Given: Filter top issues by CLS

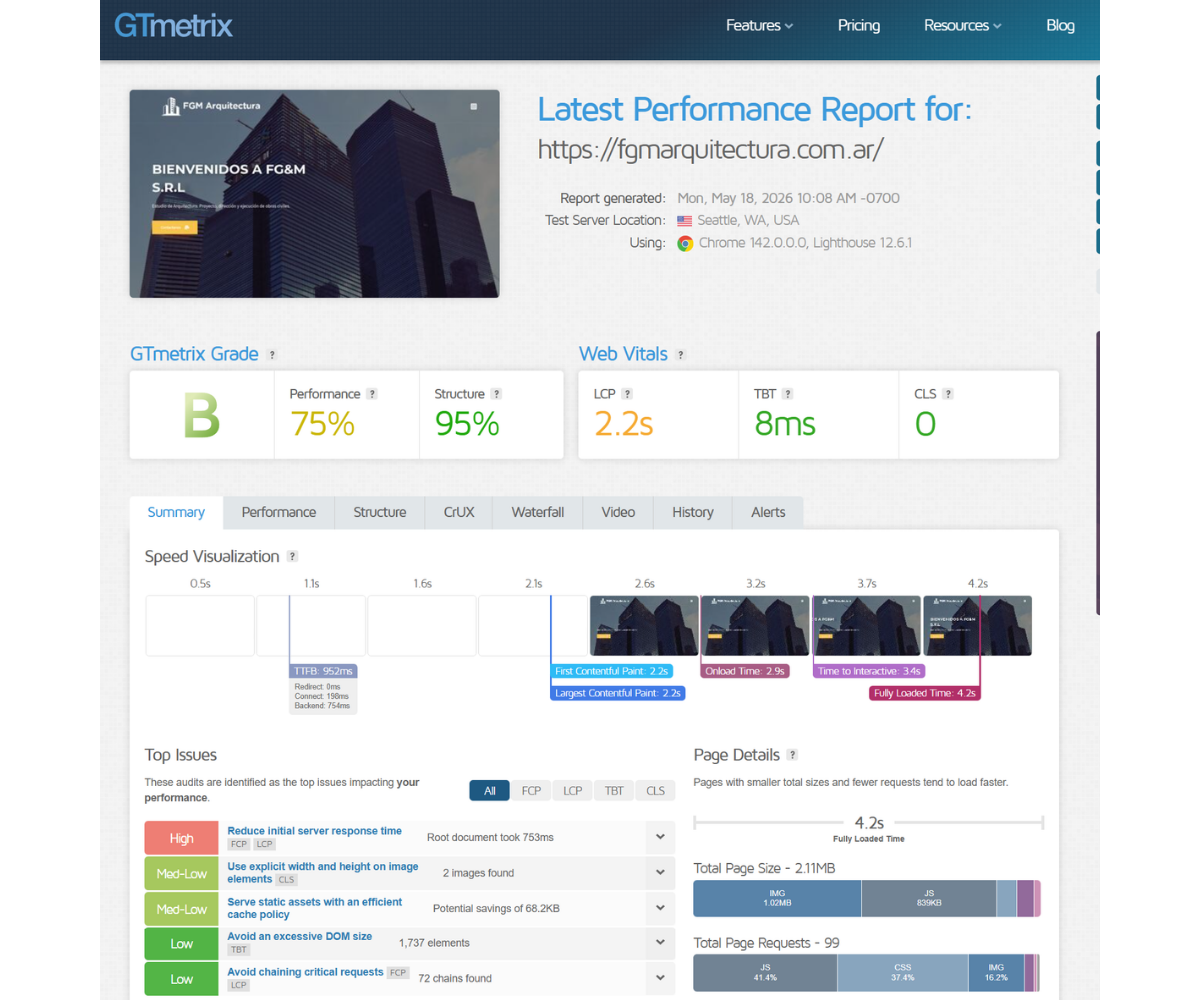Looking at the screenshot, I should pos(655,791).
